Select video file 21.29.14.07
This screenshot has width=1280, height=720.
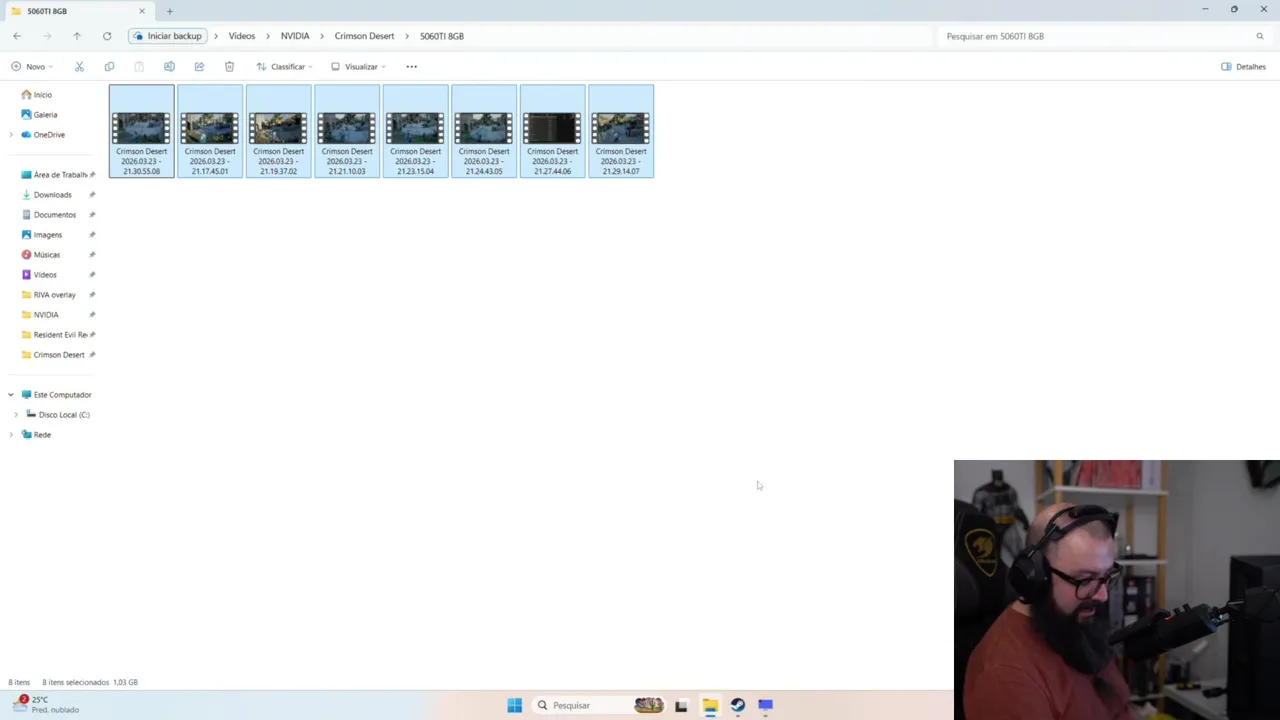[x=621, y=131]
